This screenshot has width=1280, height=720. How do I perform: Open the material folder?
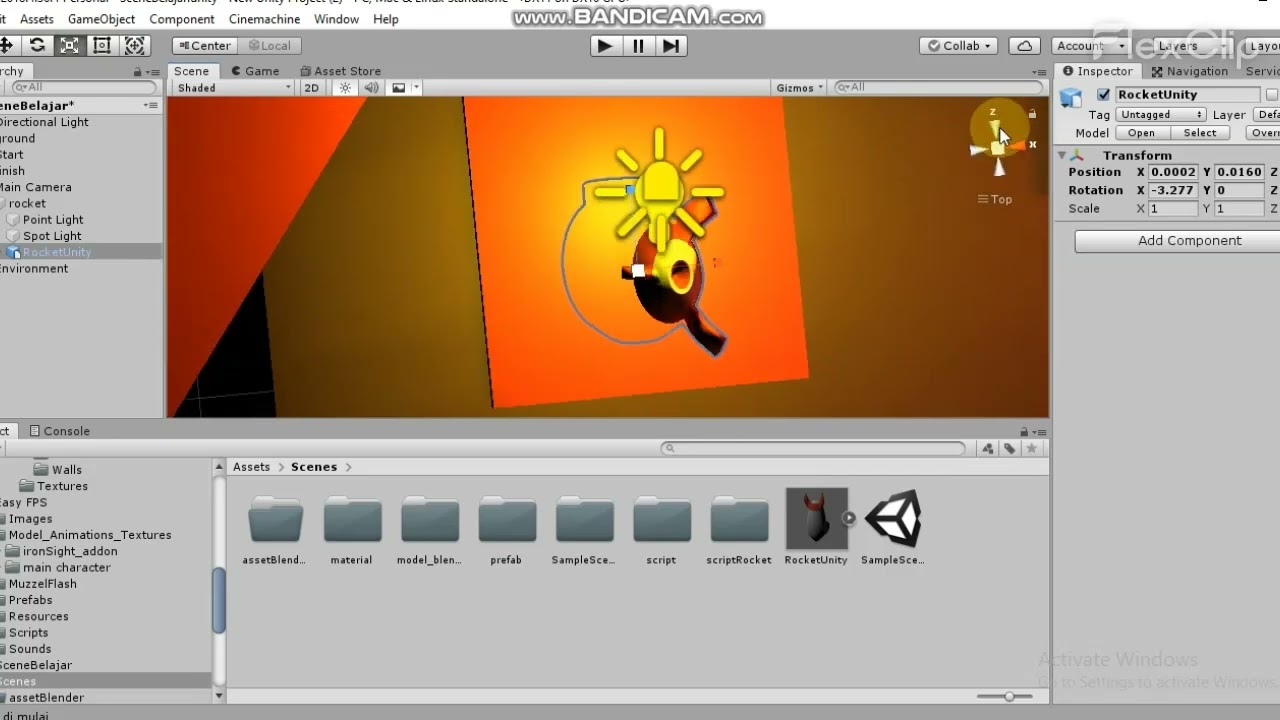pyautogui.click(x=351, y=528)
